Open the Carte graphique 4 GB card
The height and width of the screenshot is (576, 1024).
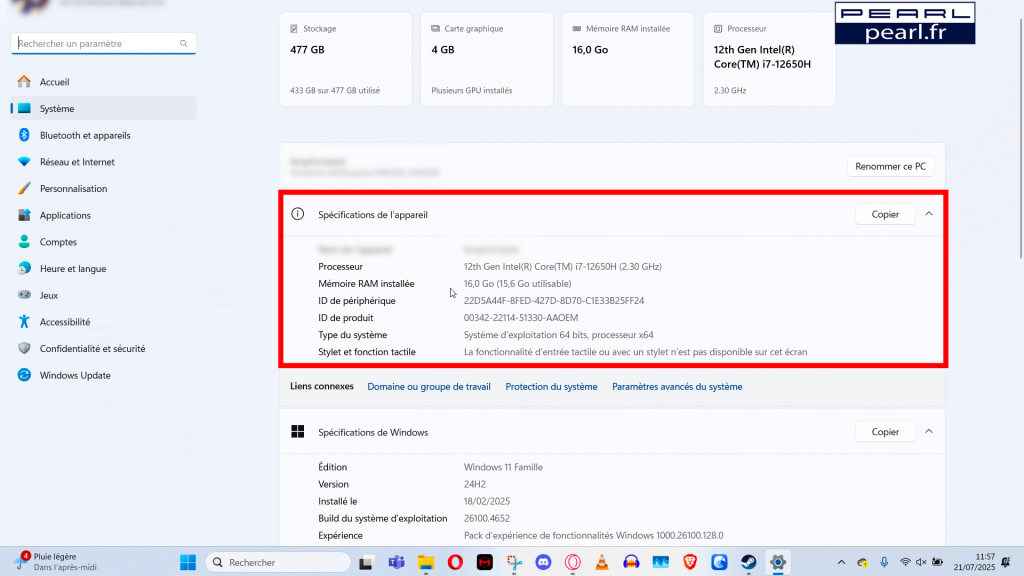(487, 59)
